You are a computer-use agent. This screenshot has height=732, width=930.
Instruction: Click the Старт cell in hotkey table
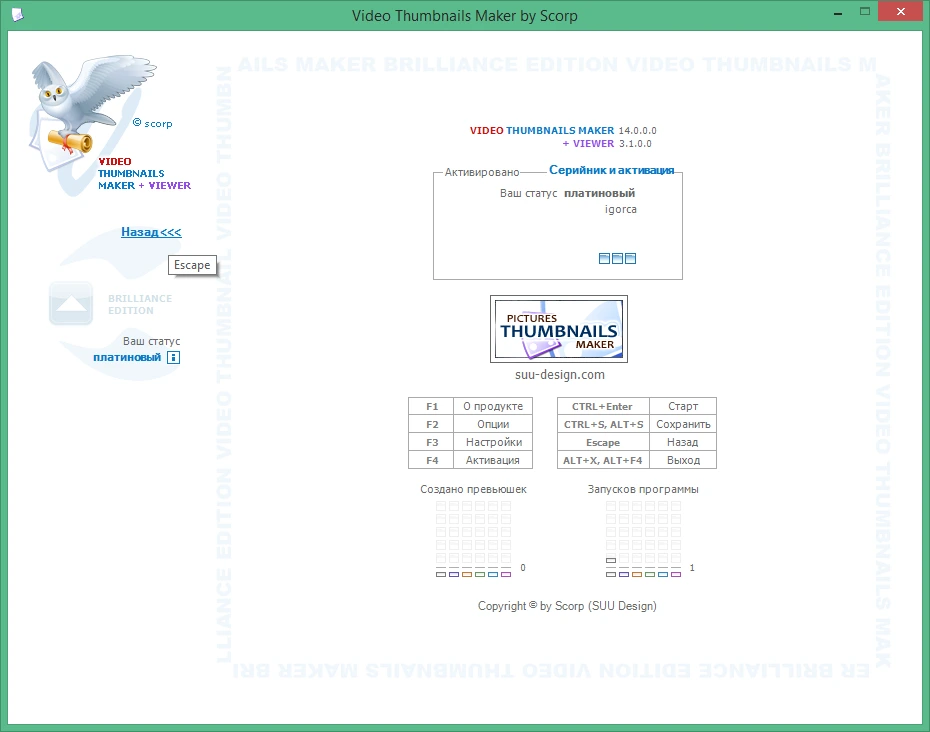pyautogui.click(x=683, y=406)
